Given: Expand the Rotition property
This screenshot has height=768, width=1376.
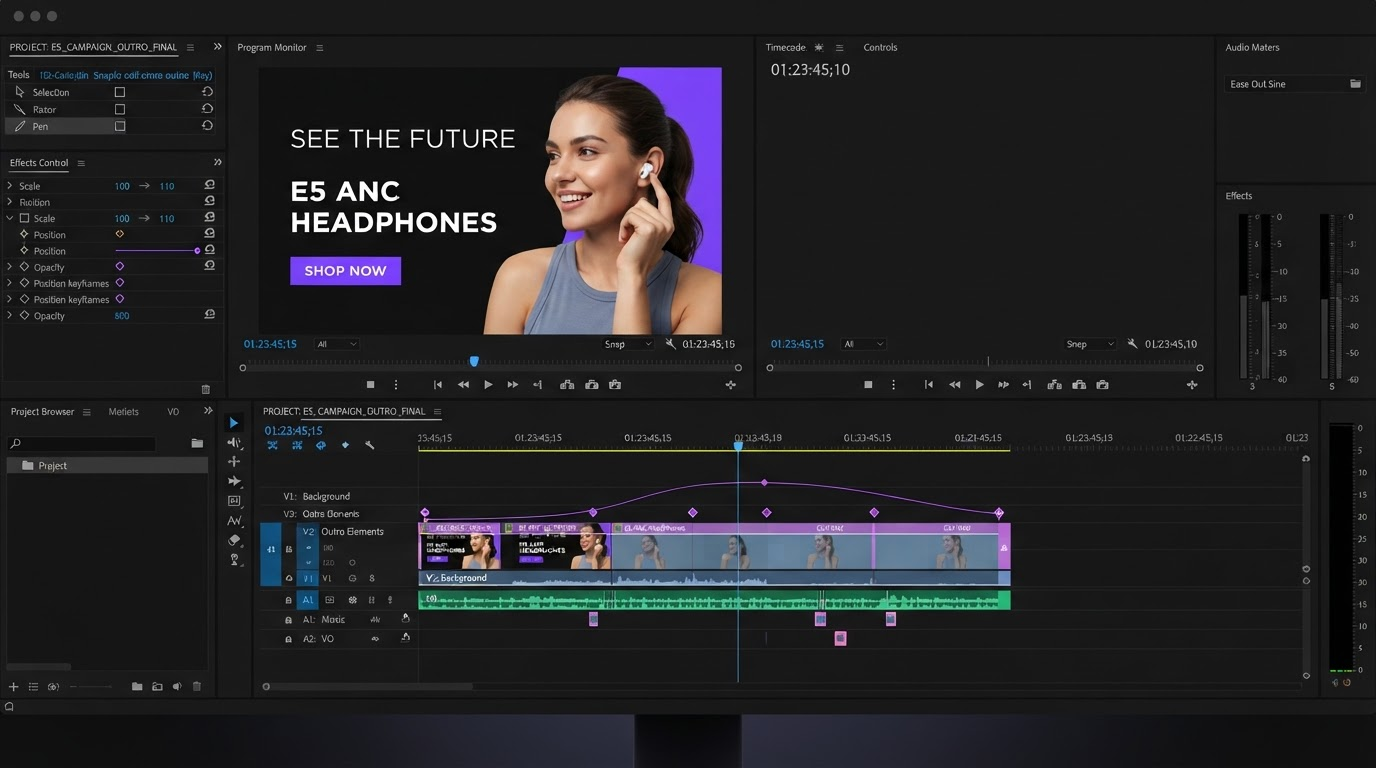Looking at the screenshot, I should tap(10, 202).
